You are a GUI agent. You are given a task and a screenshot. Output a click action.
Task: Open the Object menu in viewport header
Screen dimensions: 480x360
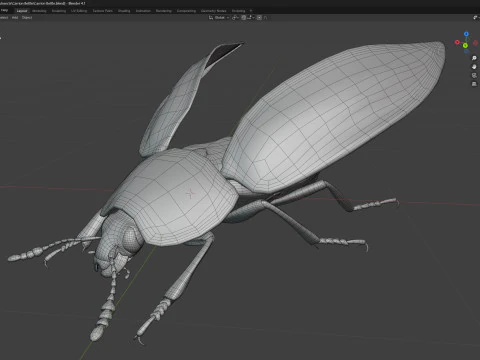pyautogui.click(x=27, y=18)
